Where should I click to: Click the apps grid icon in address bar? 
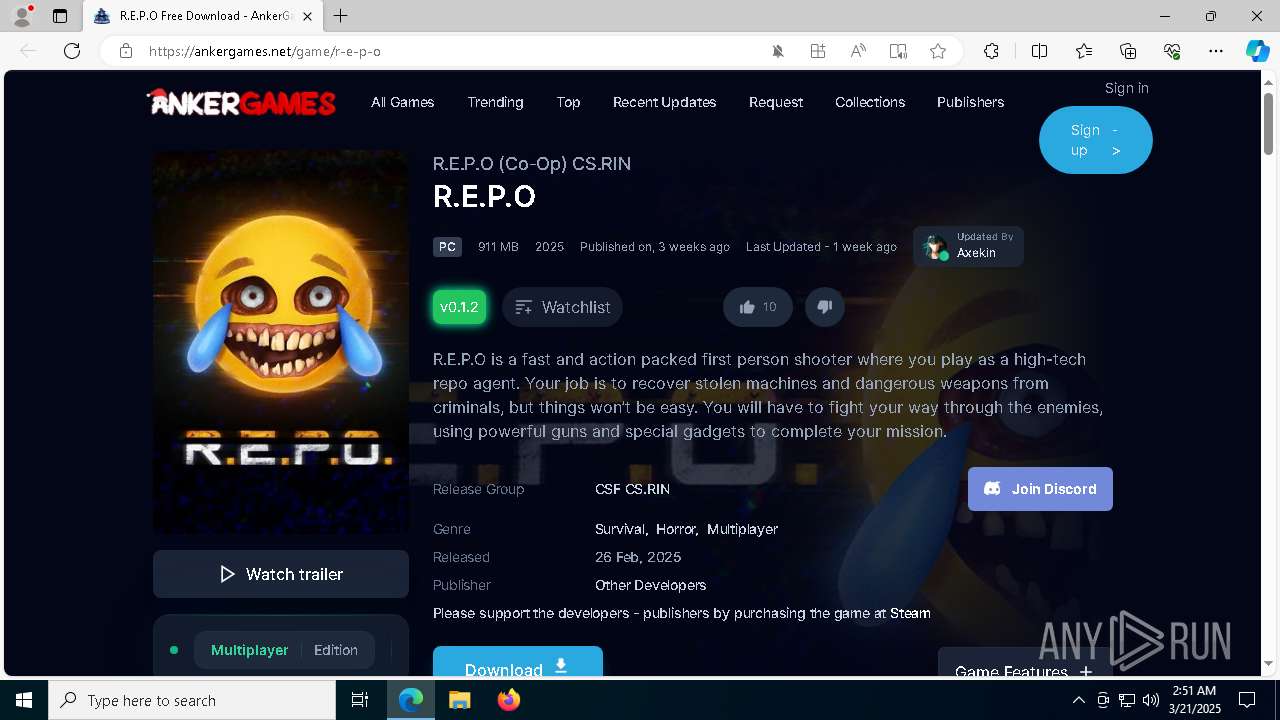click(818, 51)
